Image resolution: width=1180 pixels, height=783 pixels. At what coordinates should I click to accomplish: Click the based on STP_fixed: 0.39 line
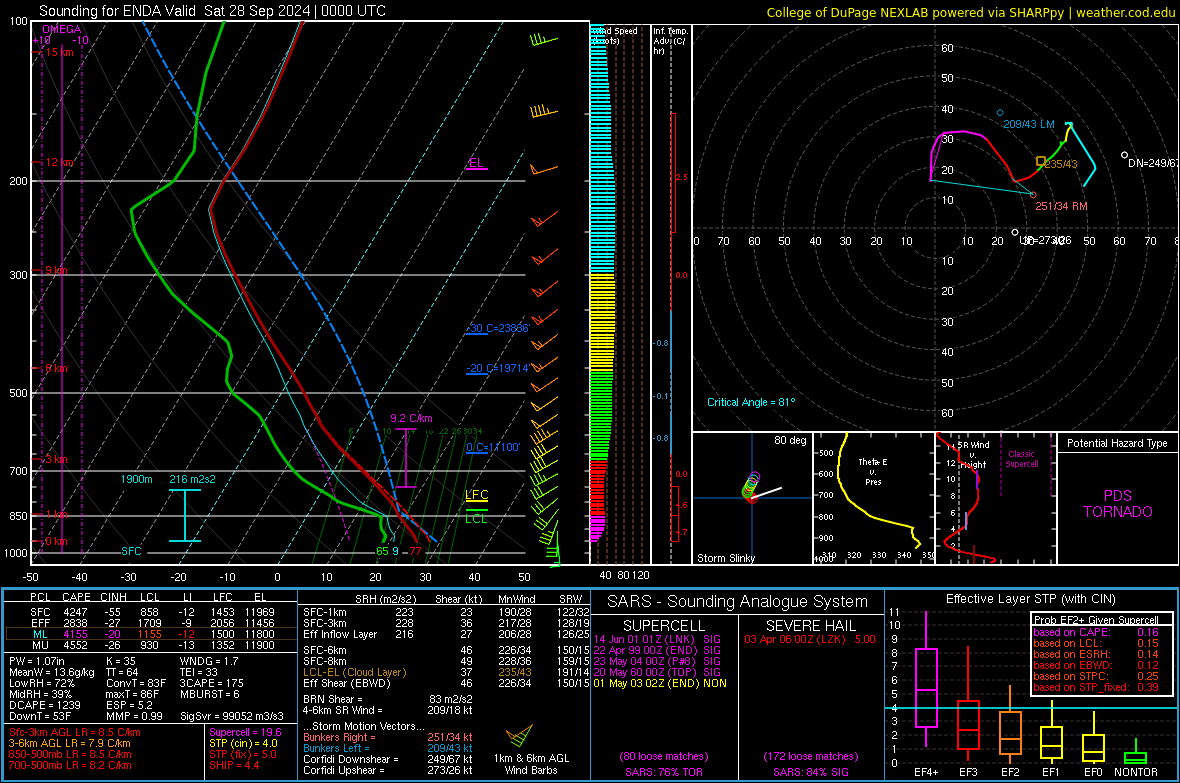tap(1096, 687)
